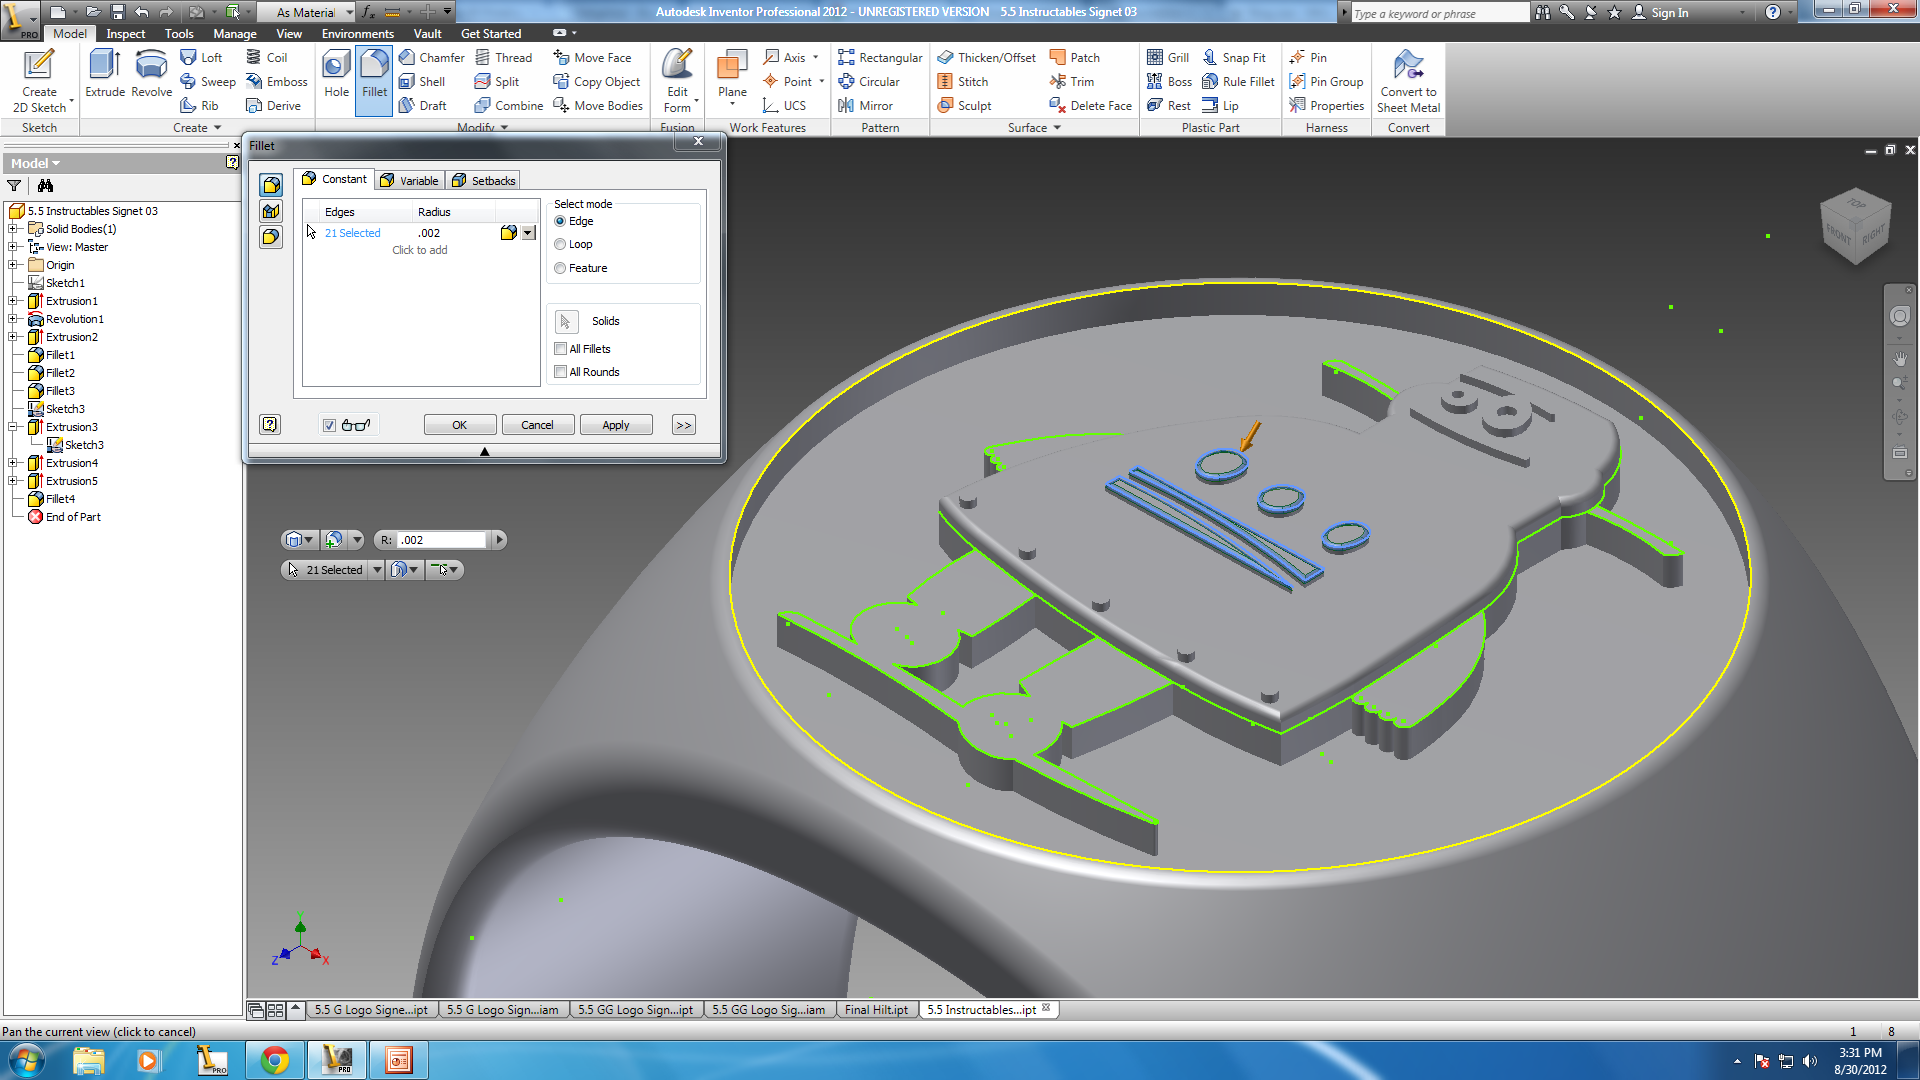Open the Manage ribbon tab
The width and height of the screenshot is (1920, 1080).
pyautogui.click(x=235, y=33)
